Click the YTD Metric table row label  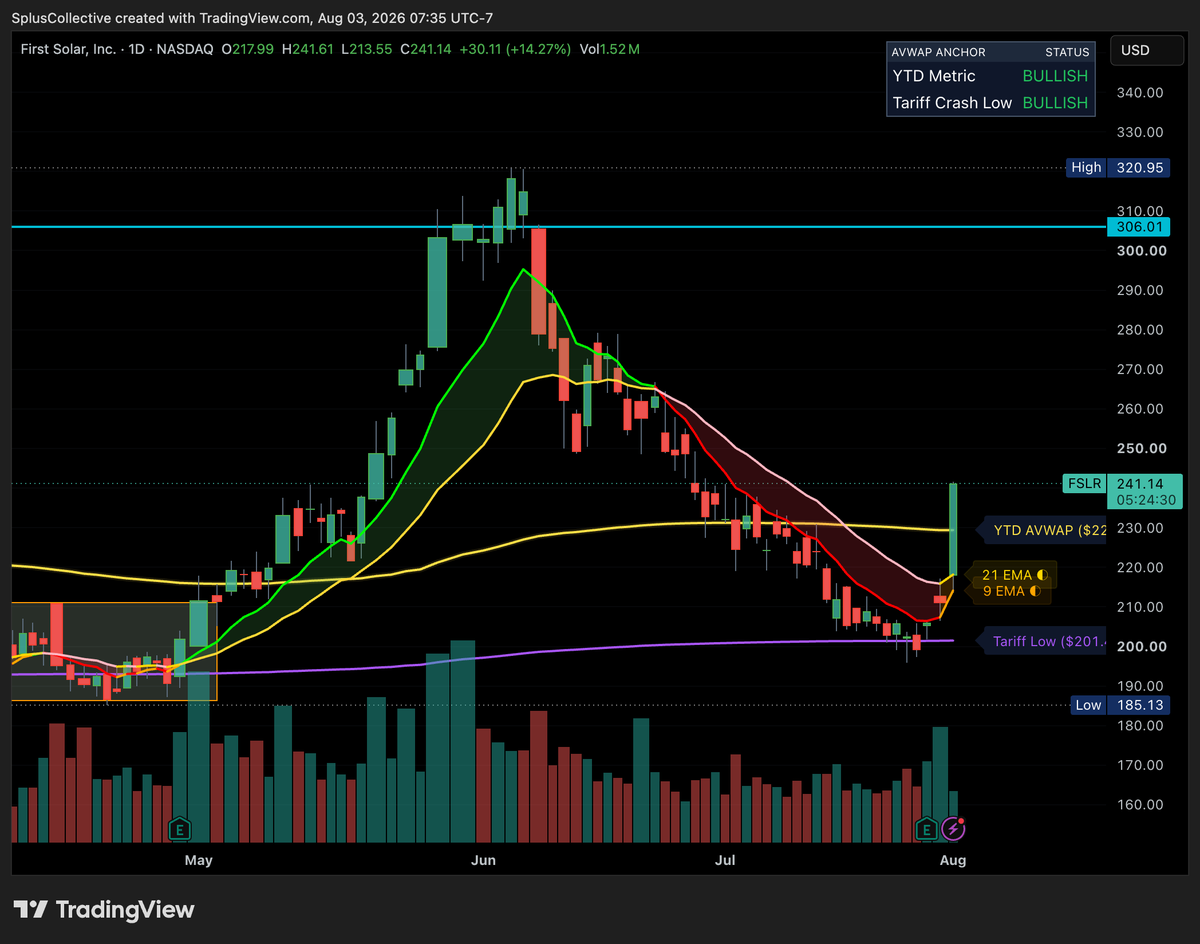click(934, 76)
